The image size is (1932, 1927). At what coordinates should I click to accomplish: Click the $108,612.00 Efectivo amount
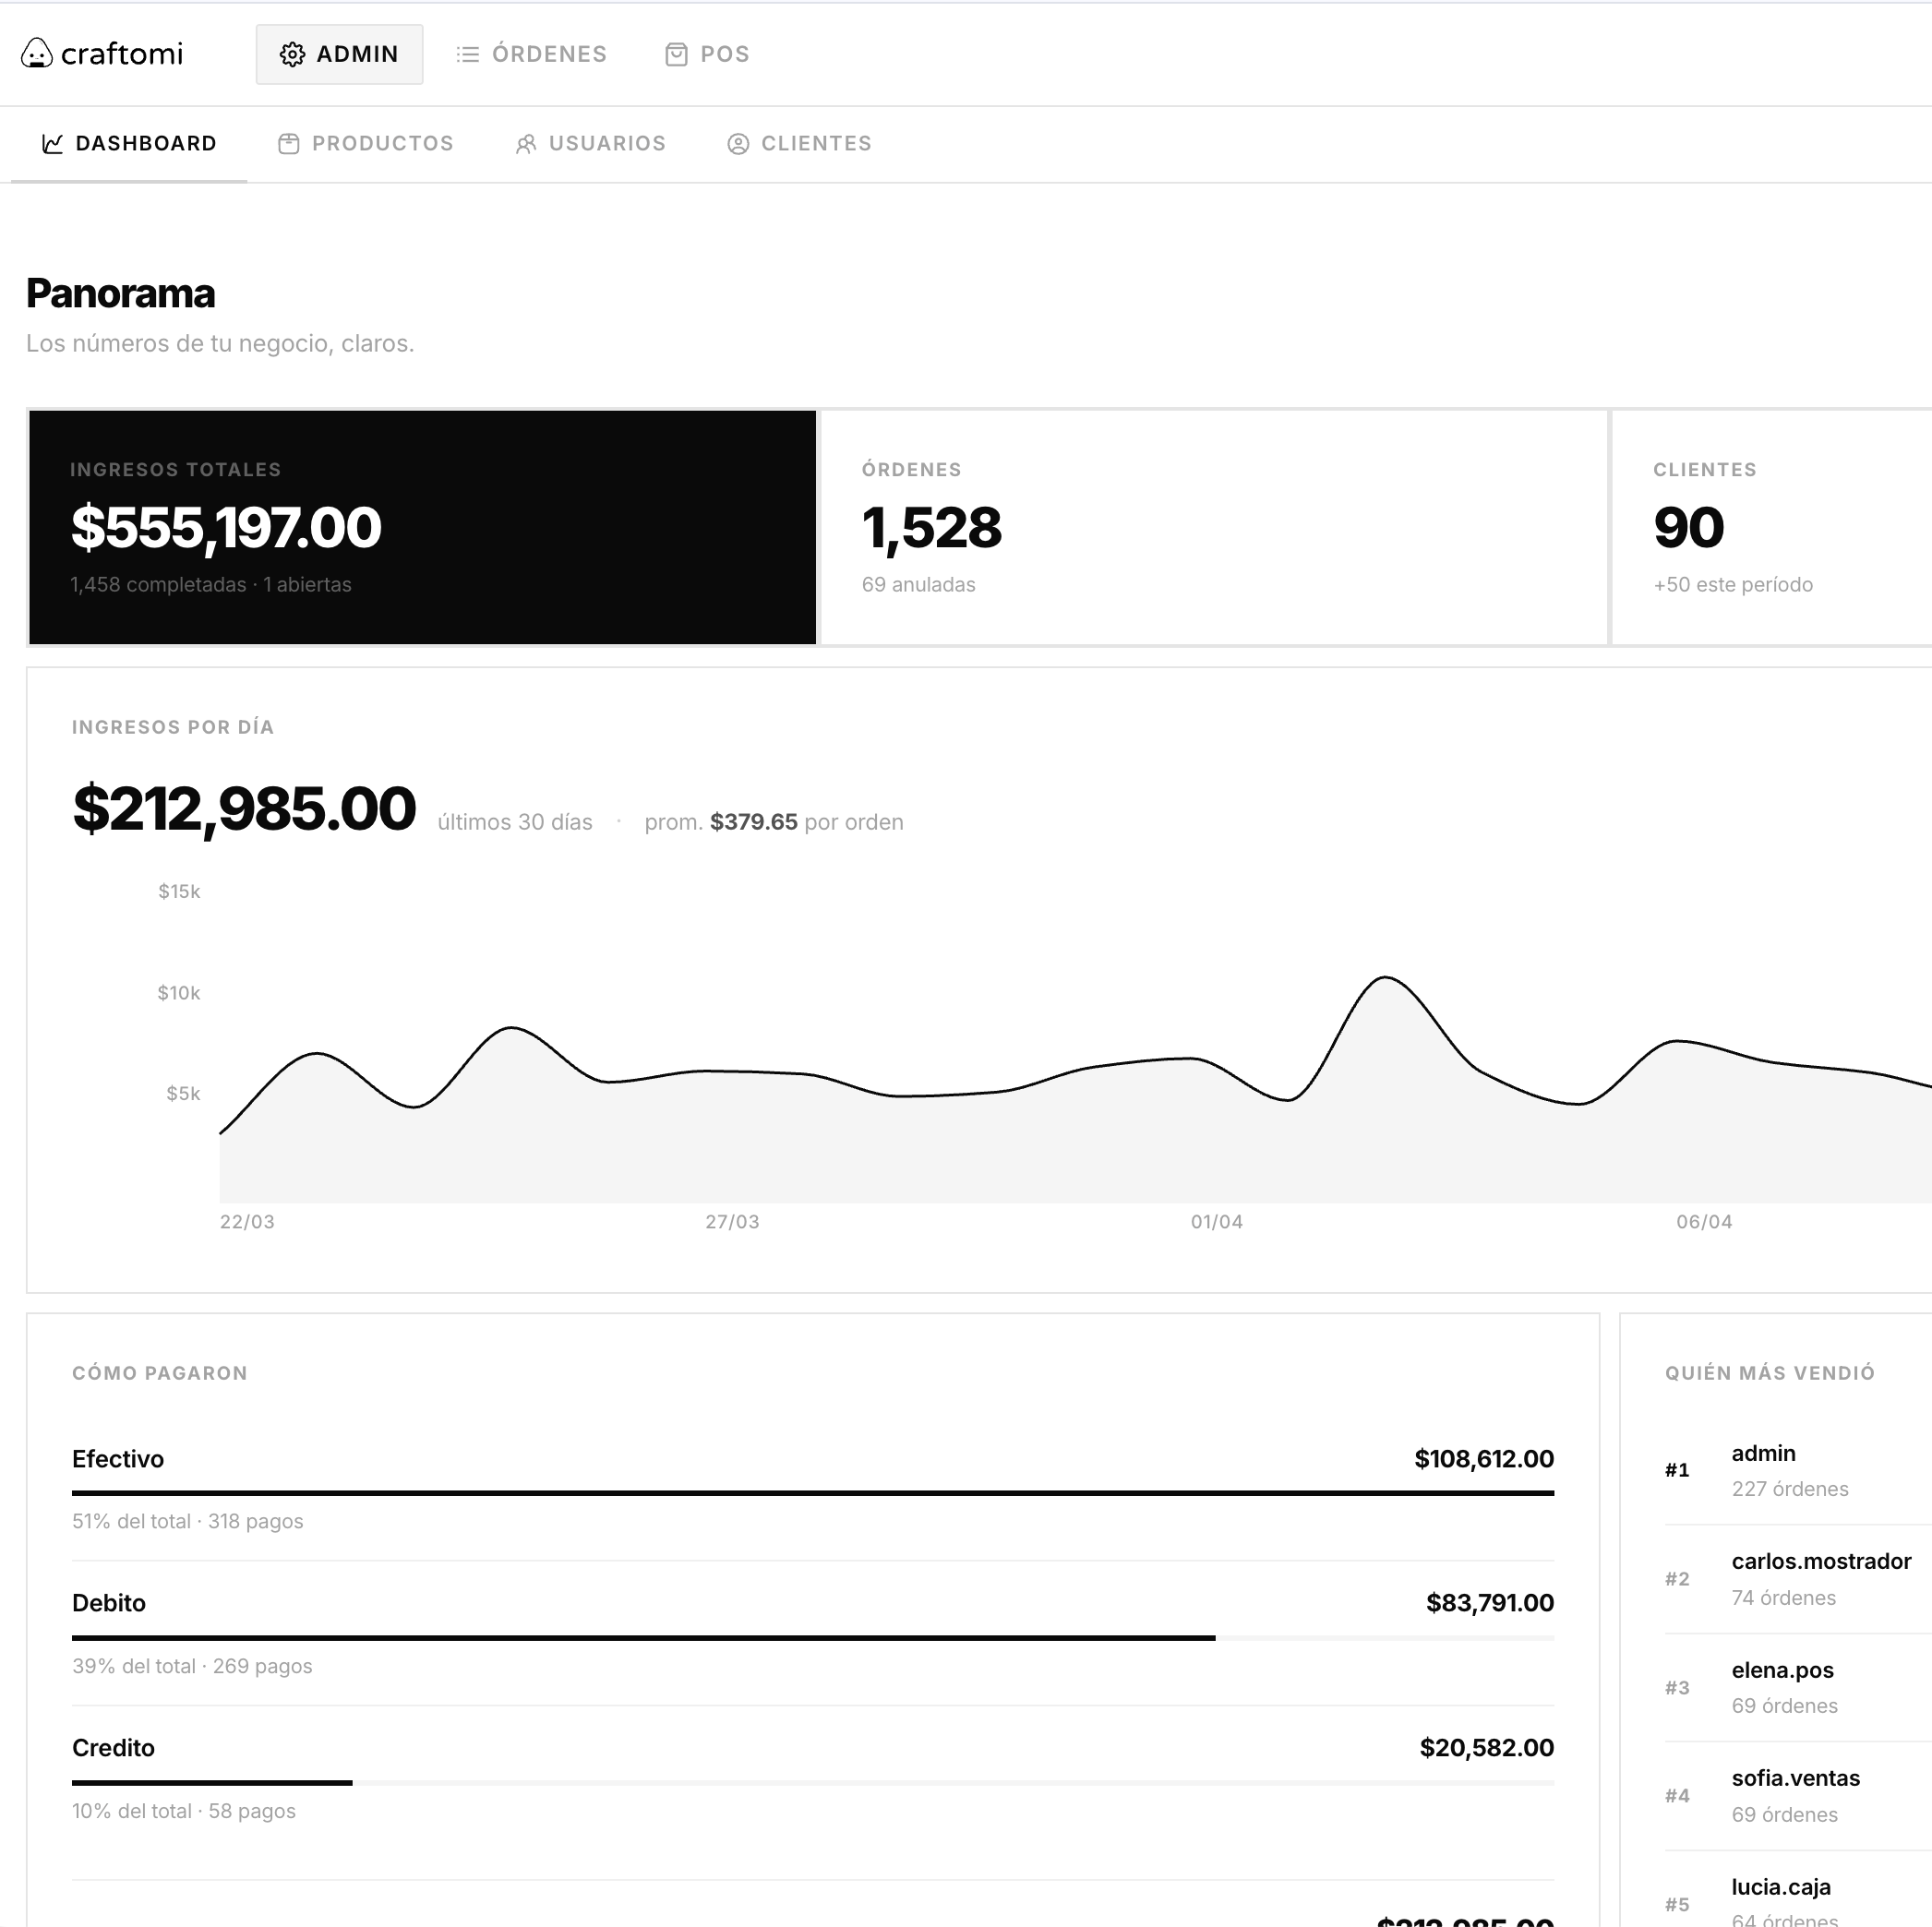click(x=1484, y=1459)
